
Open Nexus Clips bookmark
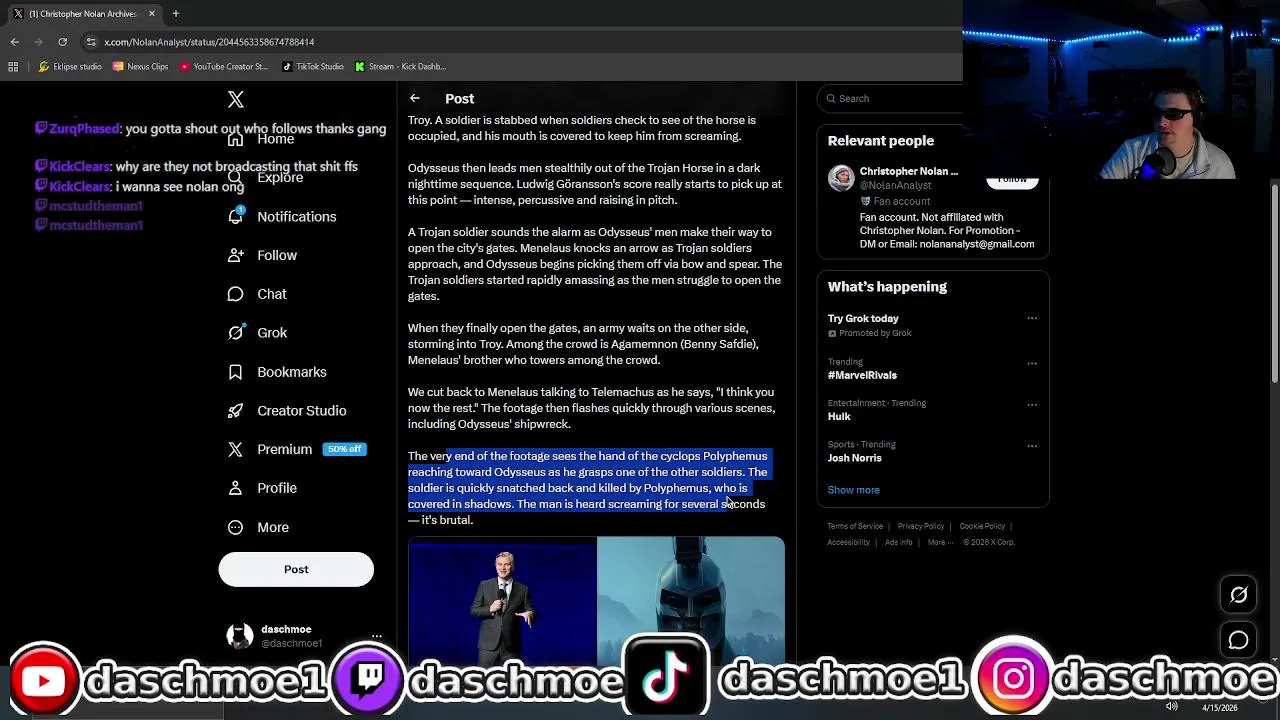[x=141, y=67]
